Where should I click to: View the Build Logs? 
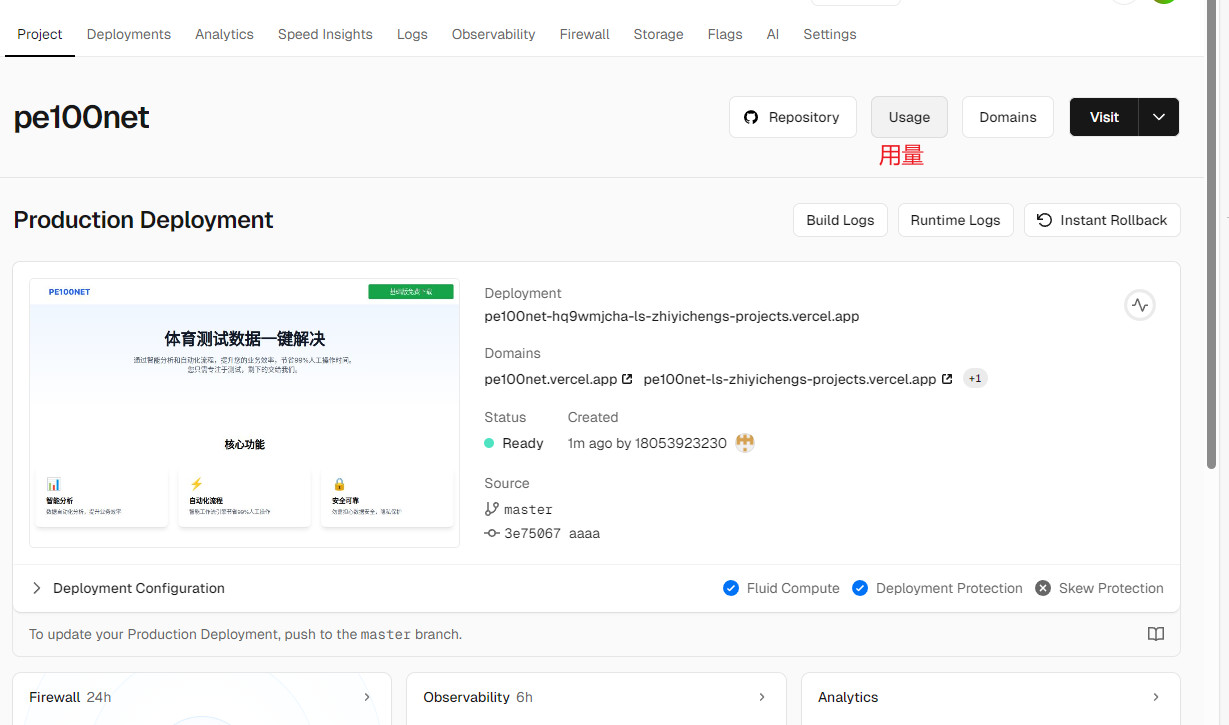840,220
